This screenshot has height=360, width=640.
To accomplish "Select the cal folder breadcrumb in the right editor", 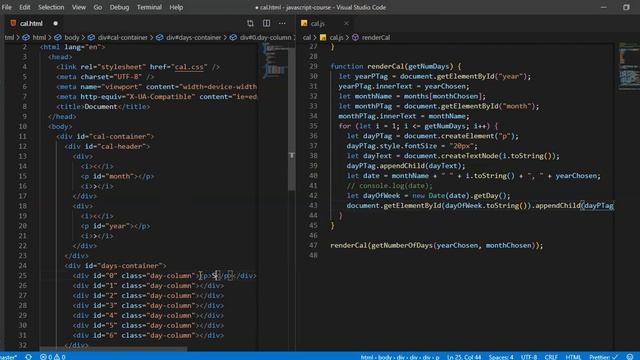I will click(307, 38).
